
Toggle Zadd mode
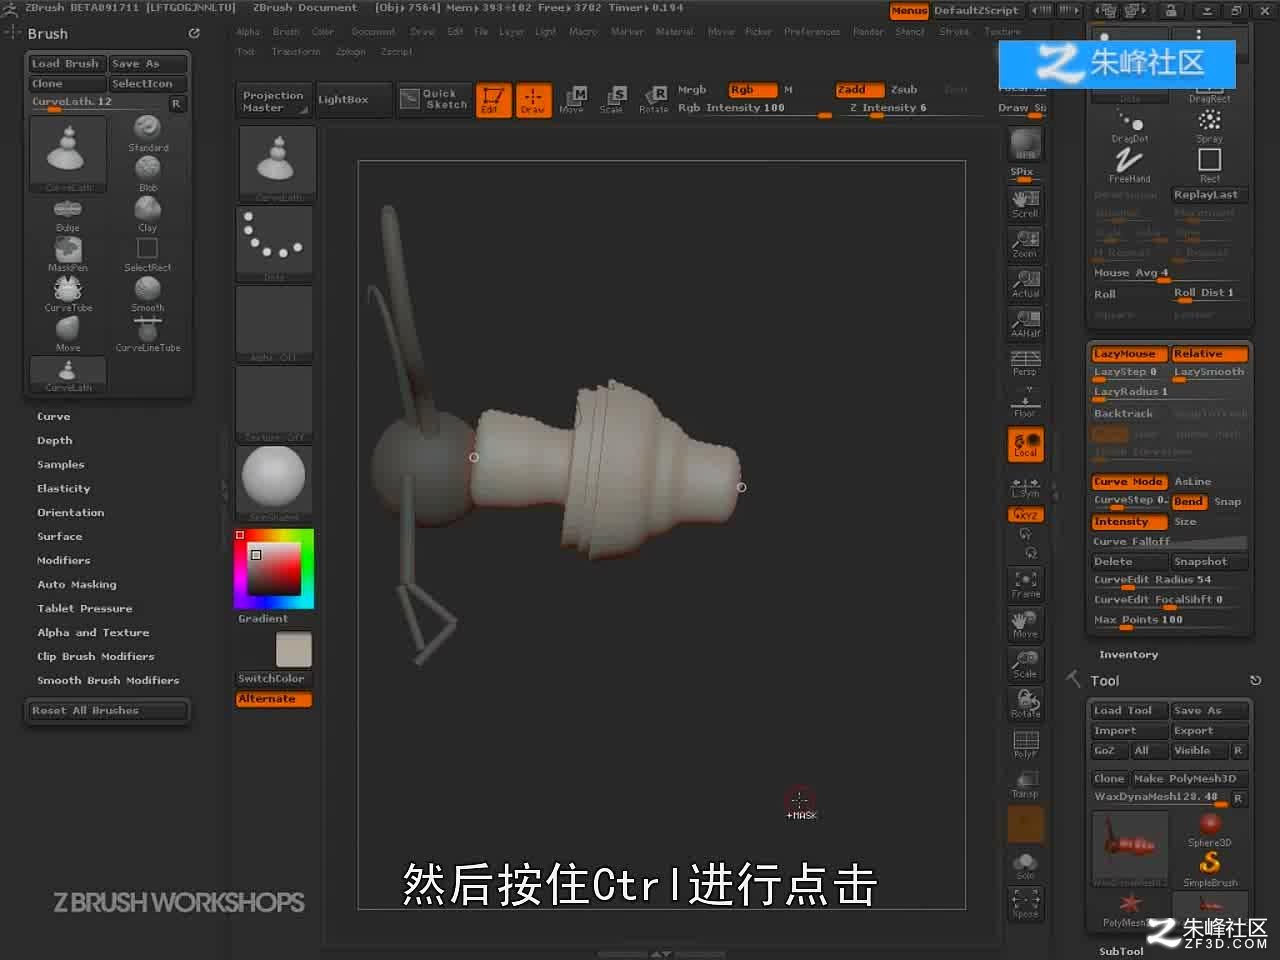860,90
